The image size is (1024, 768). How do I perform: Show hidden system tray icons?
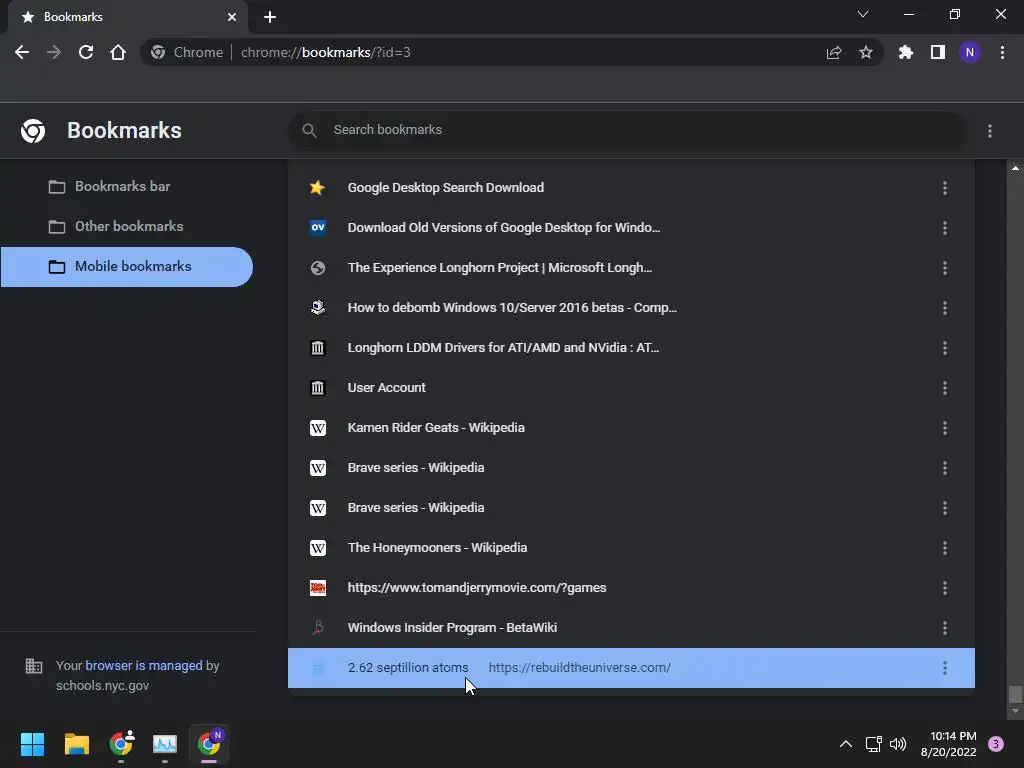pos(846,744)
